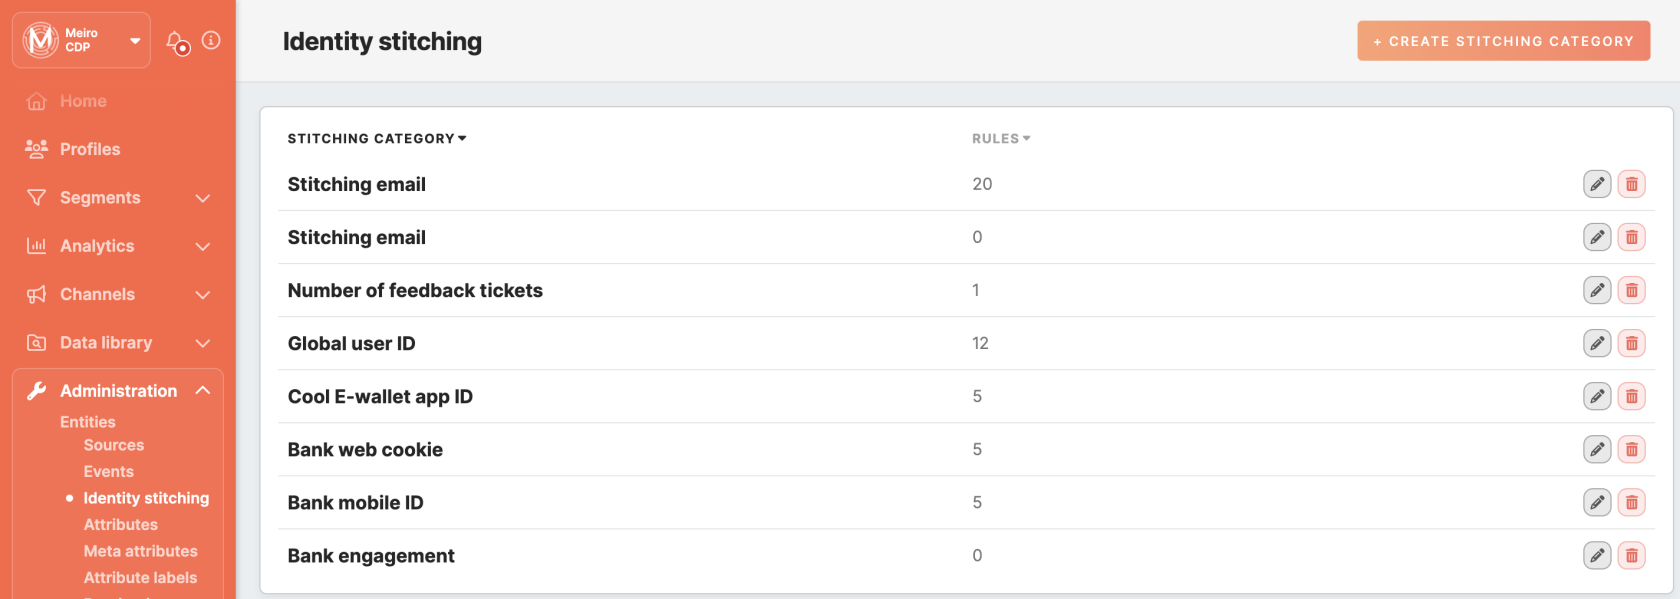Delete the Number of feedback tickets row
The height and width of the screenshot is (599, 1680).
click(1631, 290)
